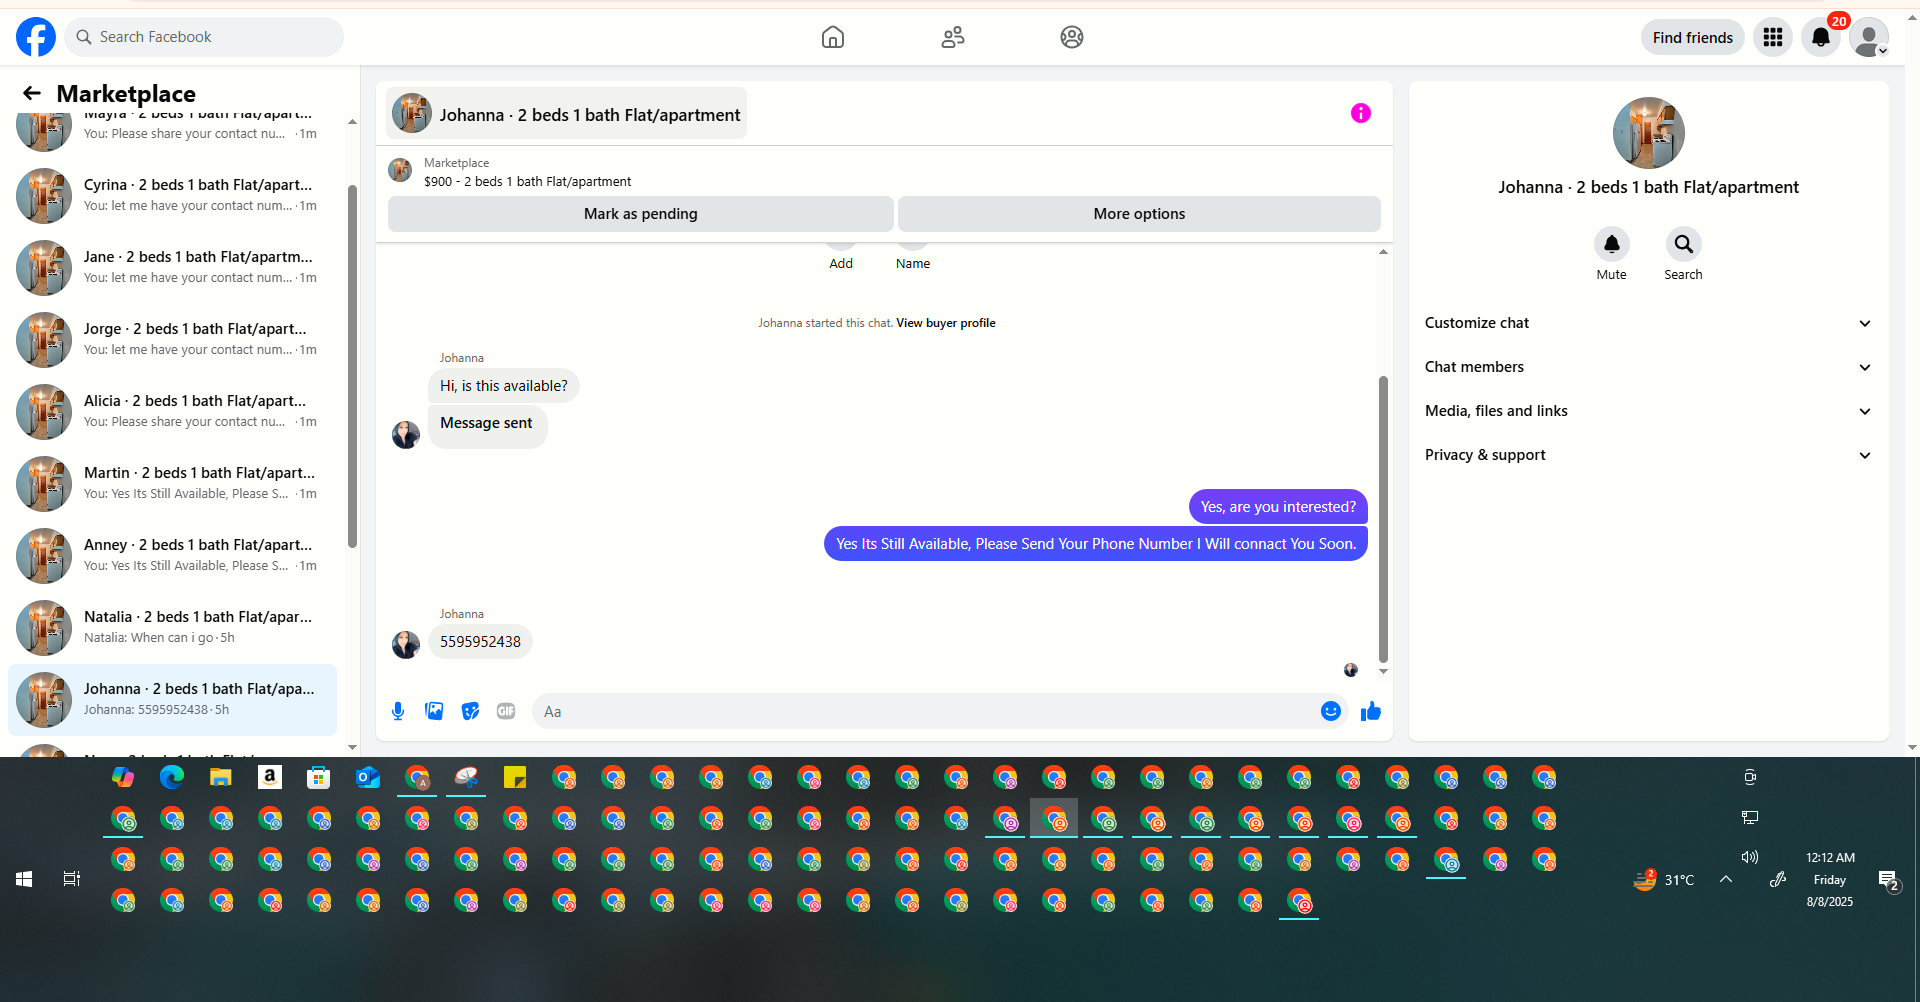Open the pink conversation information icon
Image resolution: width=1920 pixels, height=1002 pixels.
1361,113
